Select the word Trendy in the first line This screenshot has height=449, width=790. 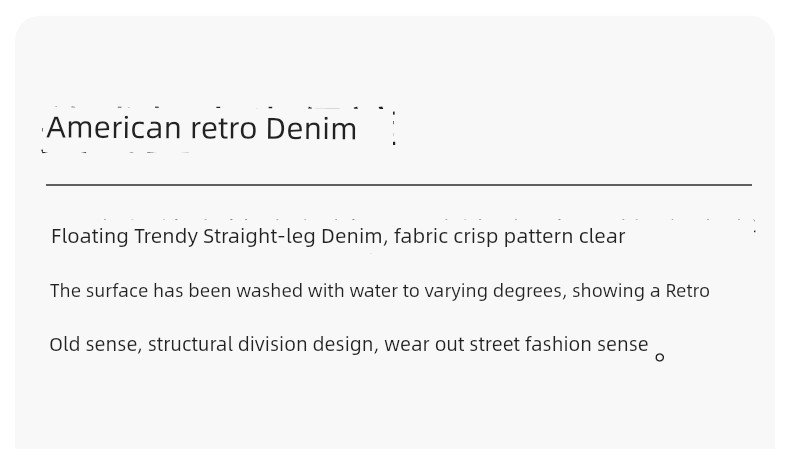pyautogui.click(x=166, y=236)
